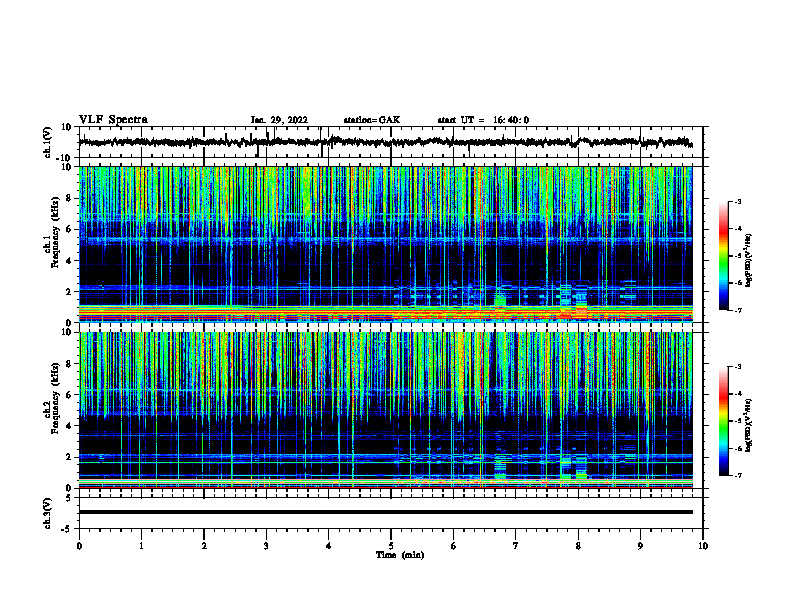Screen dimensions: 792x612
Task: Click the 'ch.1(V)' waveform axis label
Action: pos(48,142)
